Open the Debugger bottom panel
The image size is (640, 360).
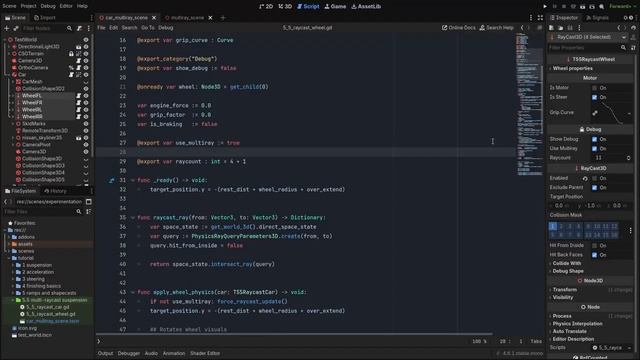(x=129, y=353)
